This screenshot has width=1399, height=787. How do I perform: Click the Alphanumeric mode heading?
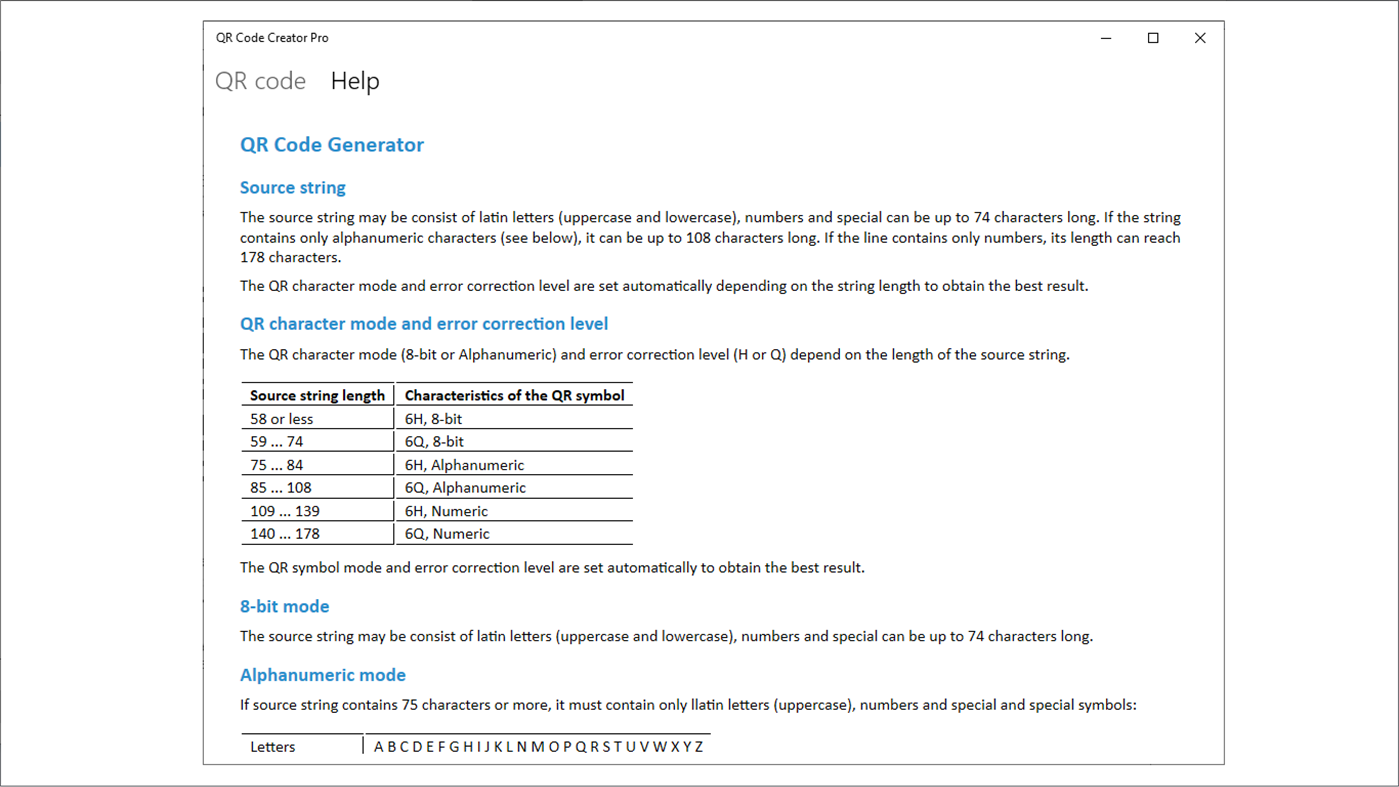tap(322, 675)
